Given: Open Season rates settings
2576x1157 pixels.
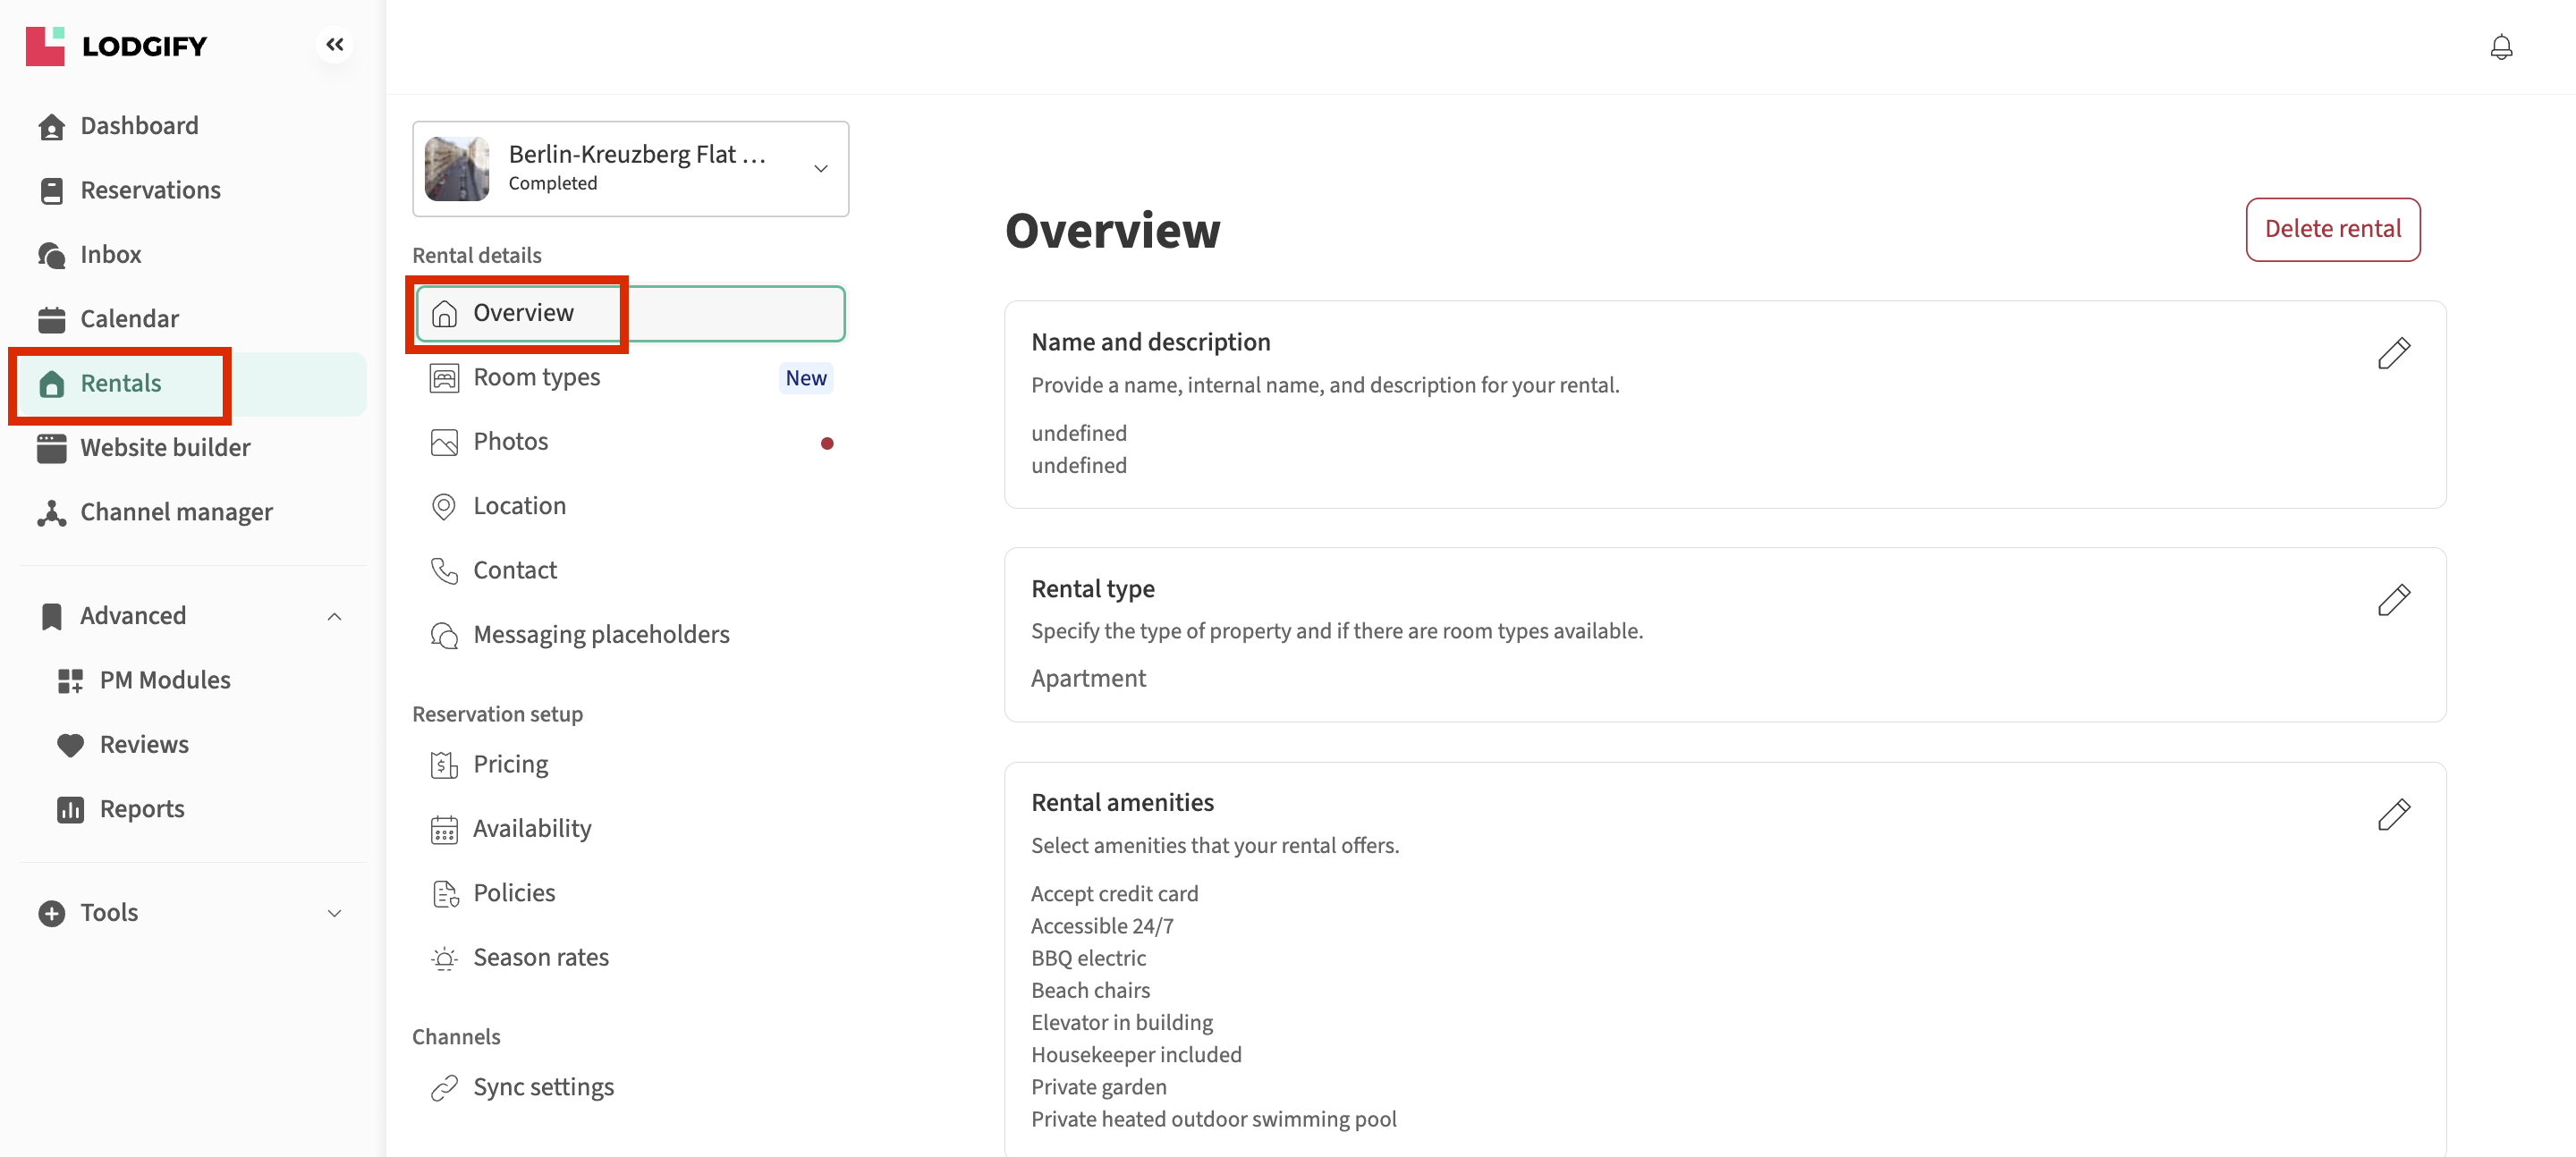Looking at the screenshot, I should point(540,957).
